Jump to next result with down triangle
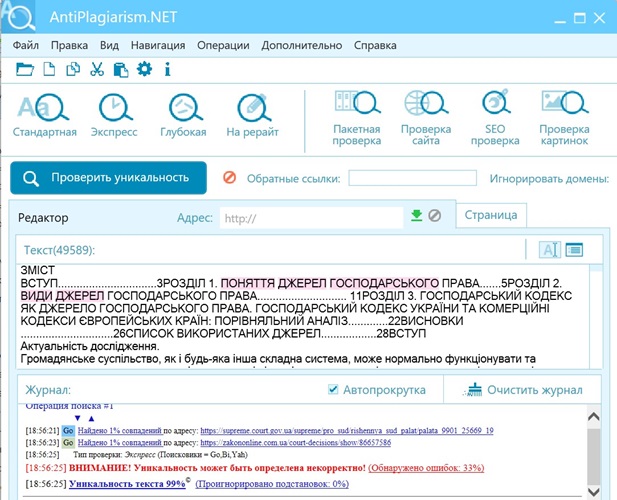The image size is (617, 500). pyautogui.click(x=78, y=418)
